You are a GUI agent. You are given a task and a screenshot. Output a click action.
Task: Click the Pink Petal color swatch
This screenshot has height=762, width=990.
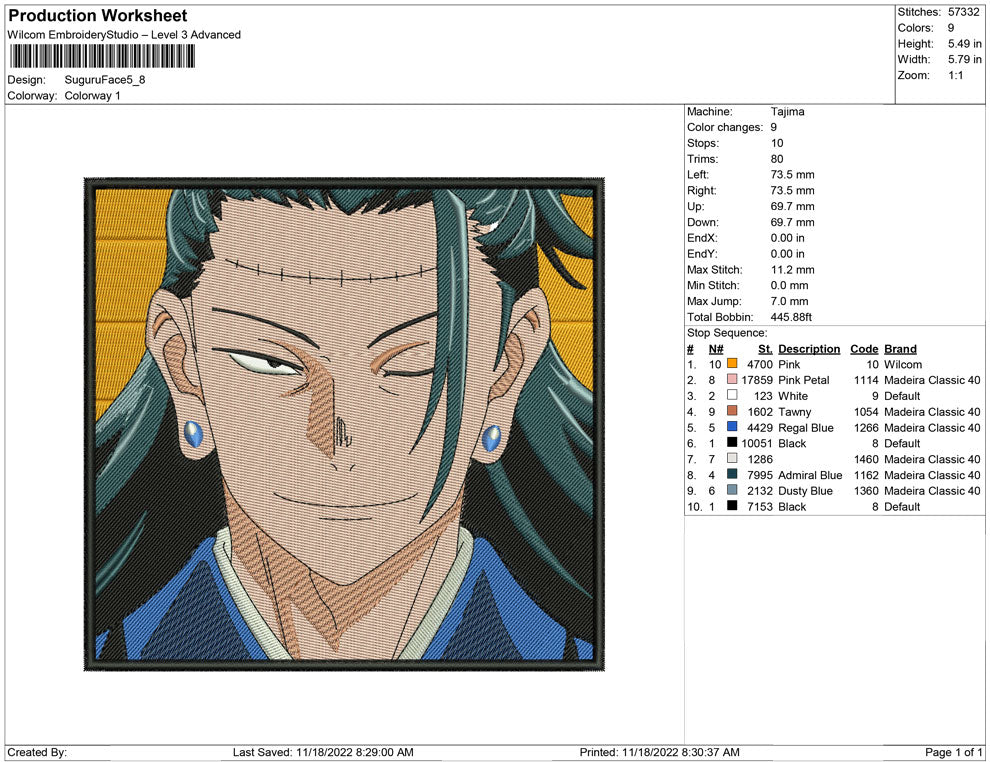732,379
